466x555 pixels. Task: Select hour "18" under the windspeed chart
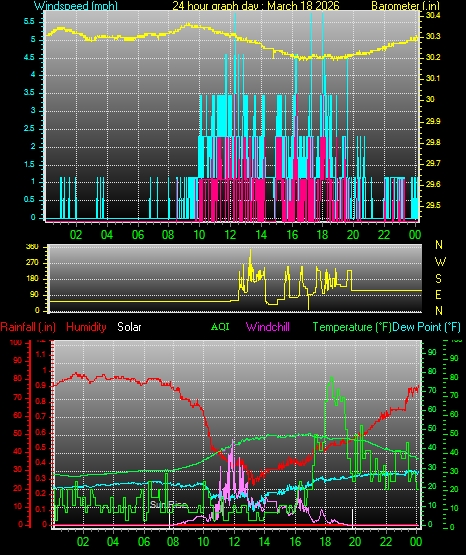322,235
